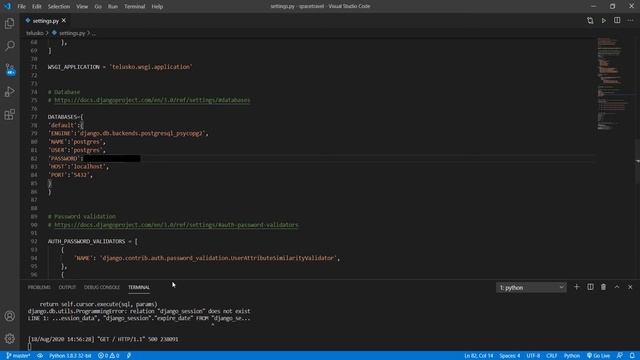Open editor More Actions ellipsis
Viewport: 640px width, 360px height.
coord(630,20)
